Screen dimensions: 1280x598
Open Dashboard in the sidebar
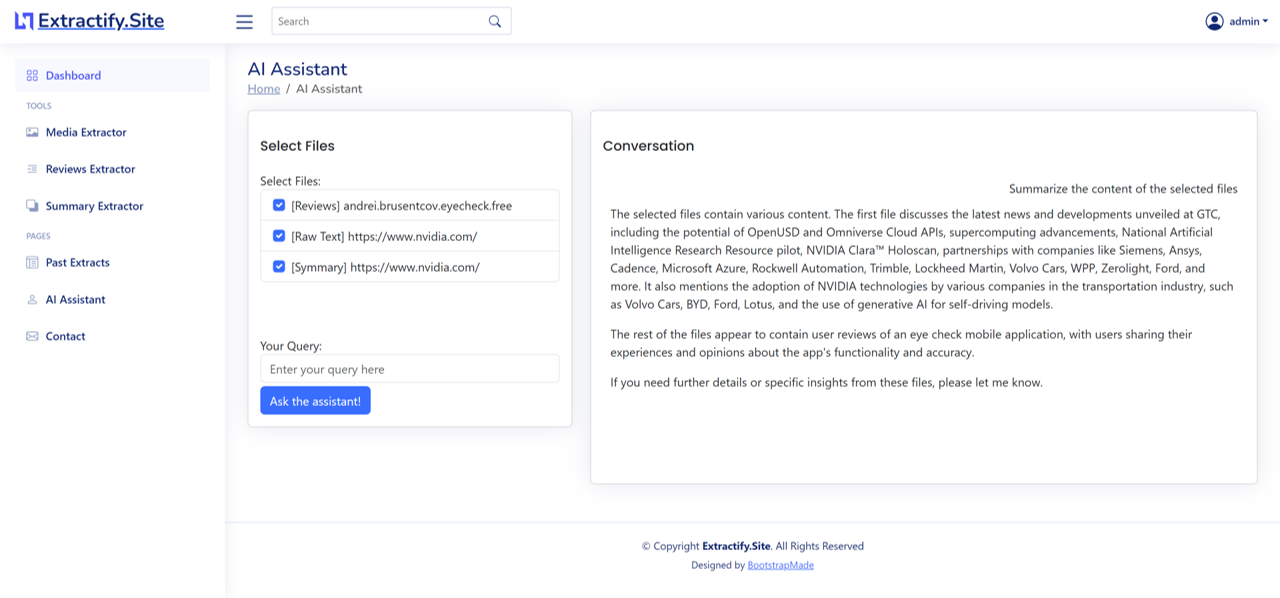tap(112, 75)
